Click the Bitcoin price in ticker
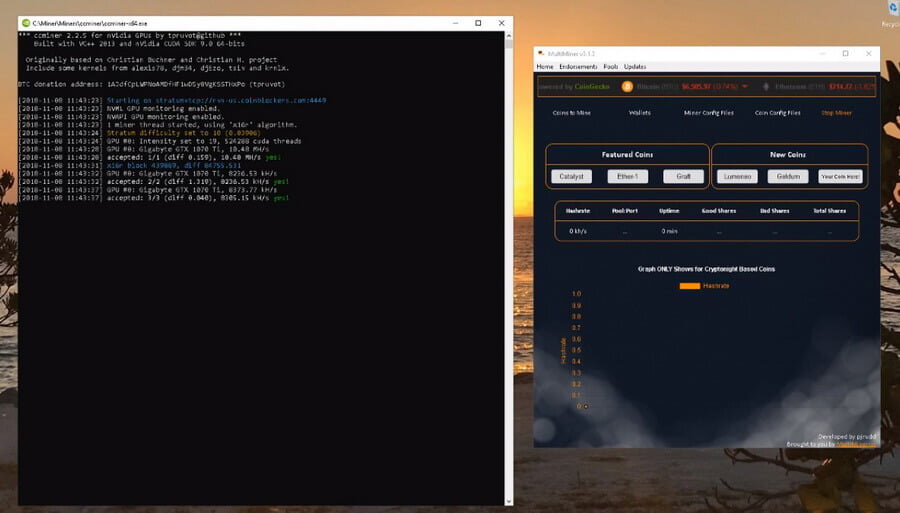 [696, 87]
